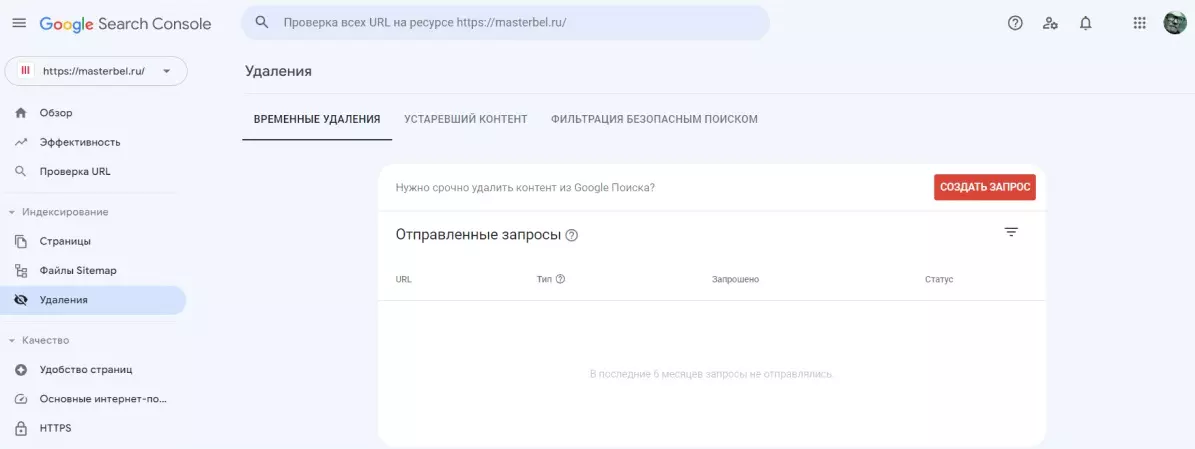Show notifications bell
Image resolution: width=1195 pixels, height=449 pixels.
(x=1086, y=23)
